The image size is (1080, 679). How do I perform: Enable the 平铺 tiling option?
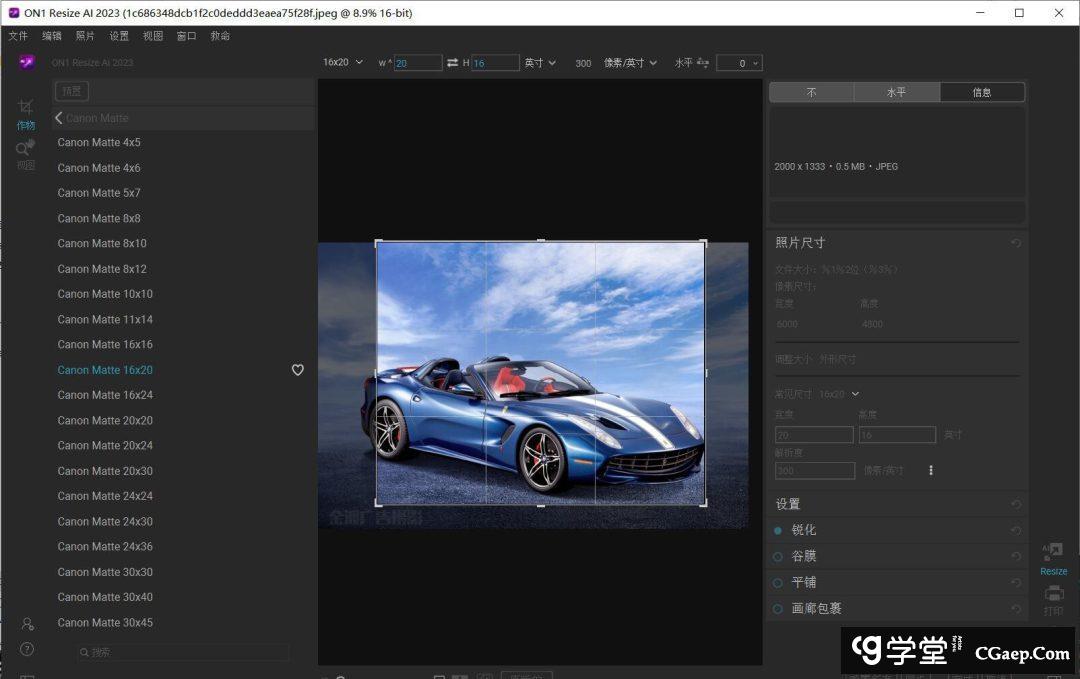pyautogui.click(x=778, y=582)
